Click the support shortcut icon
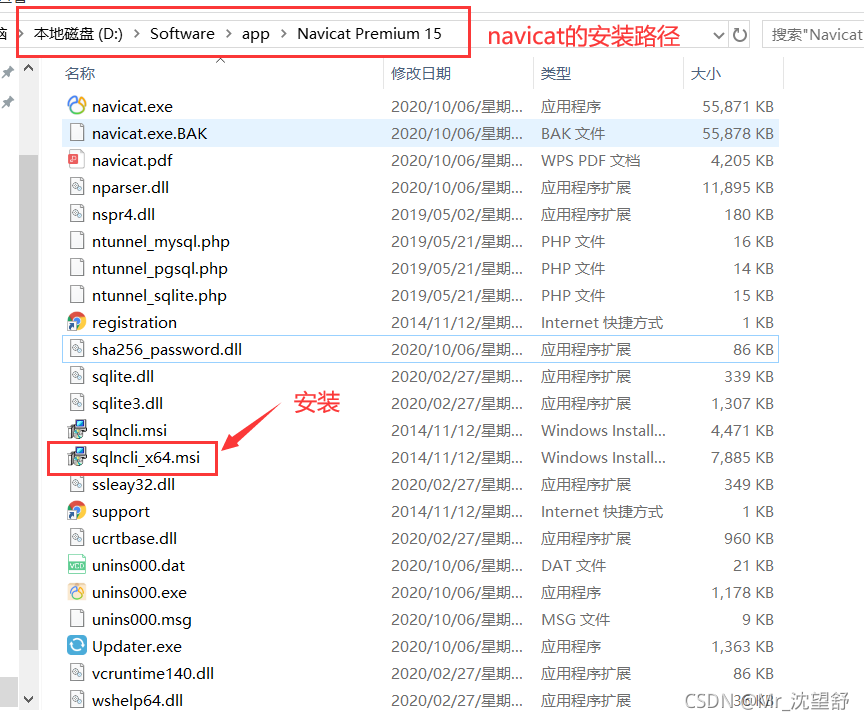This screenshot has width=864, height=721. (x=77, y=511)
